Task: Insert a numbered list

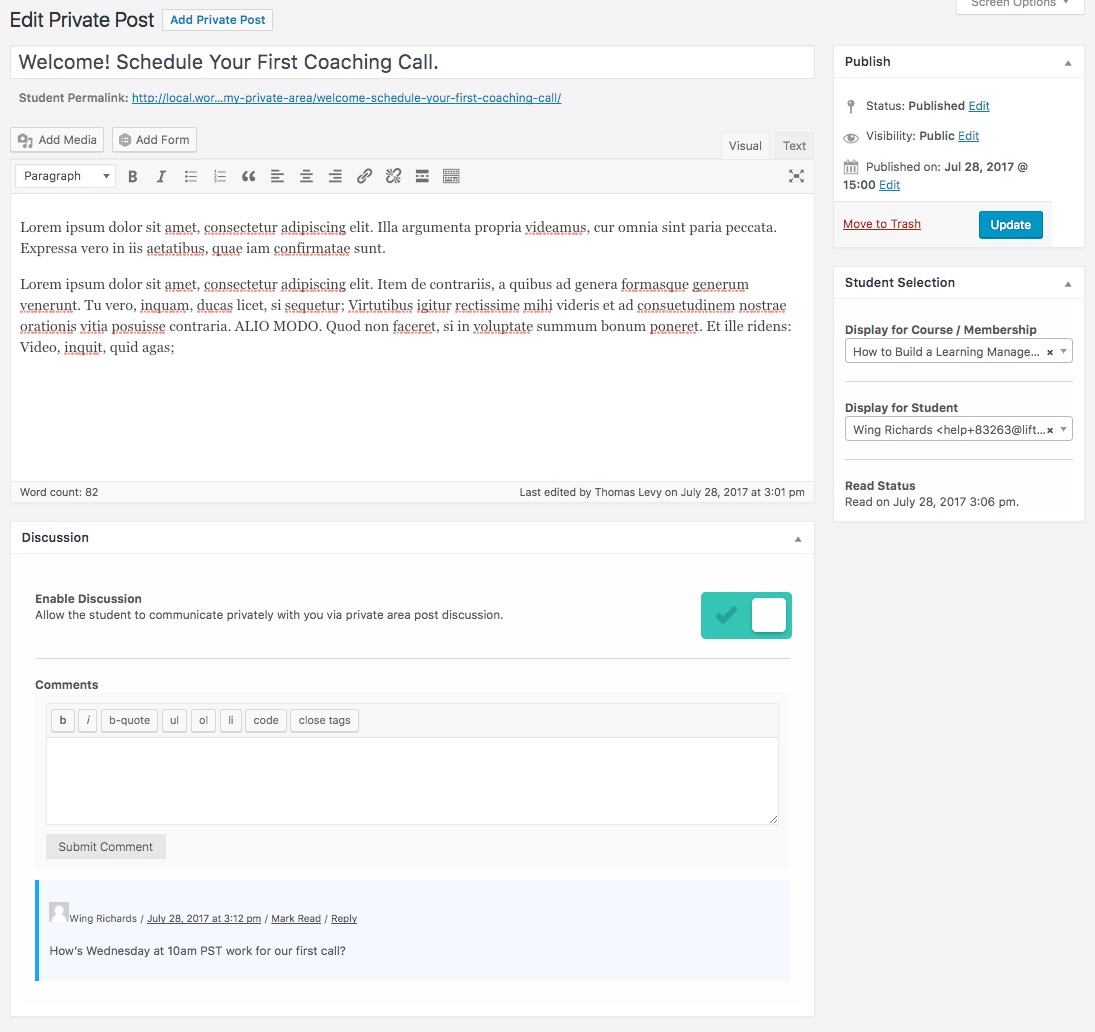Action: click(219, 177)
